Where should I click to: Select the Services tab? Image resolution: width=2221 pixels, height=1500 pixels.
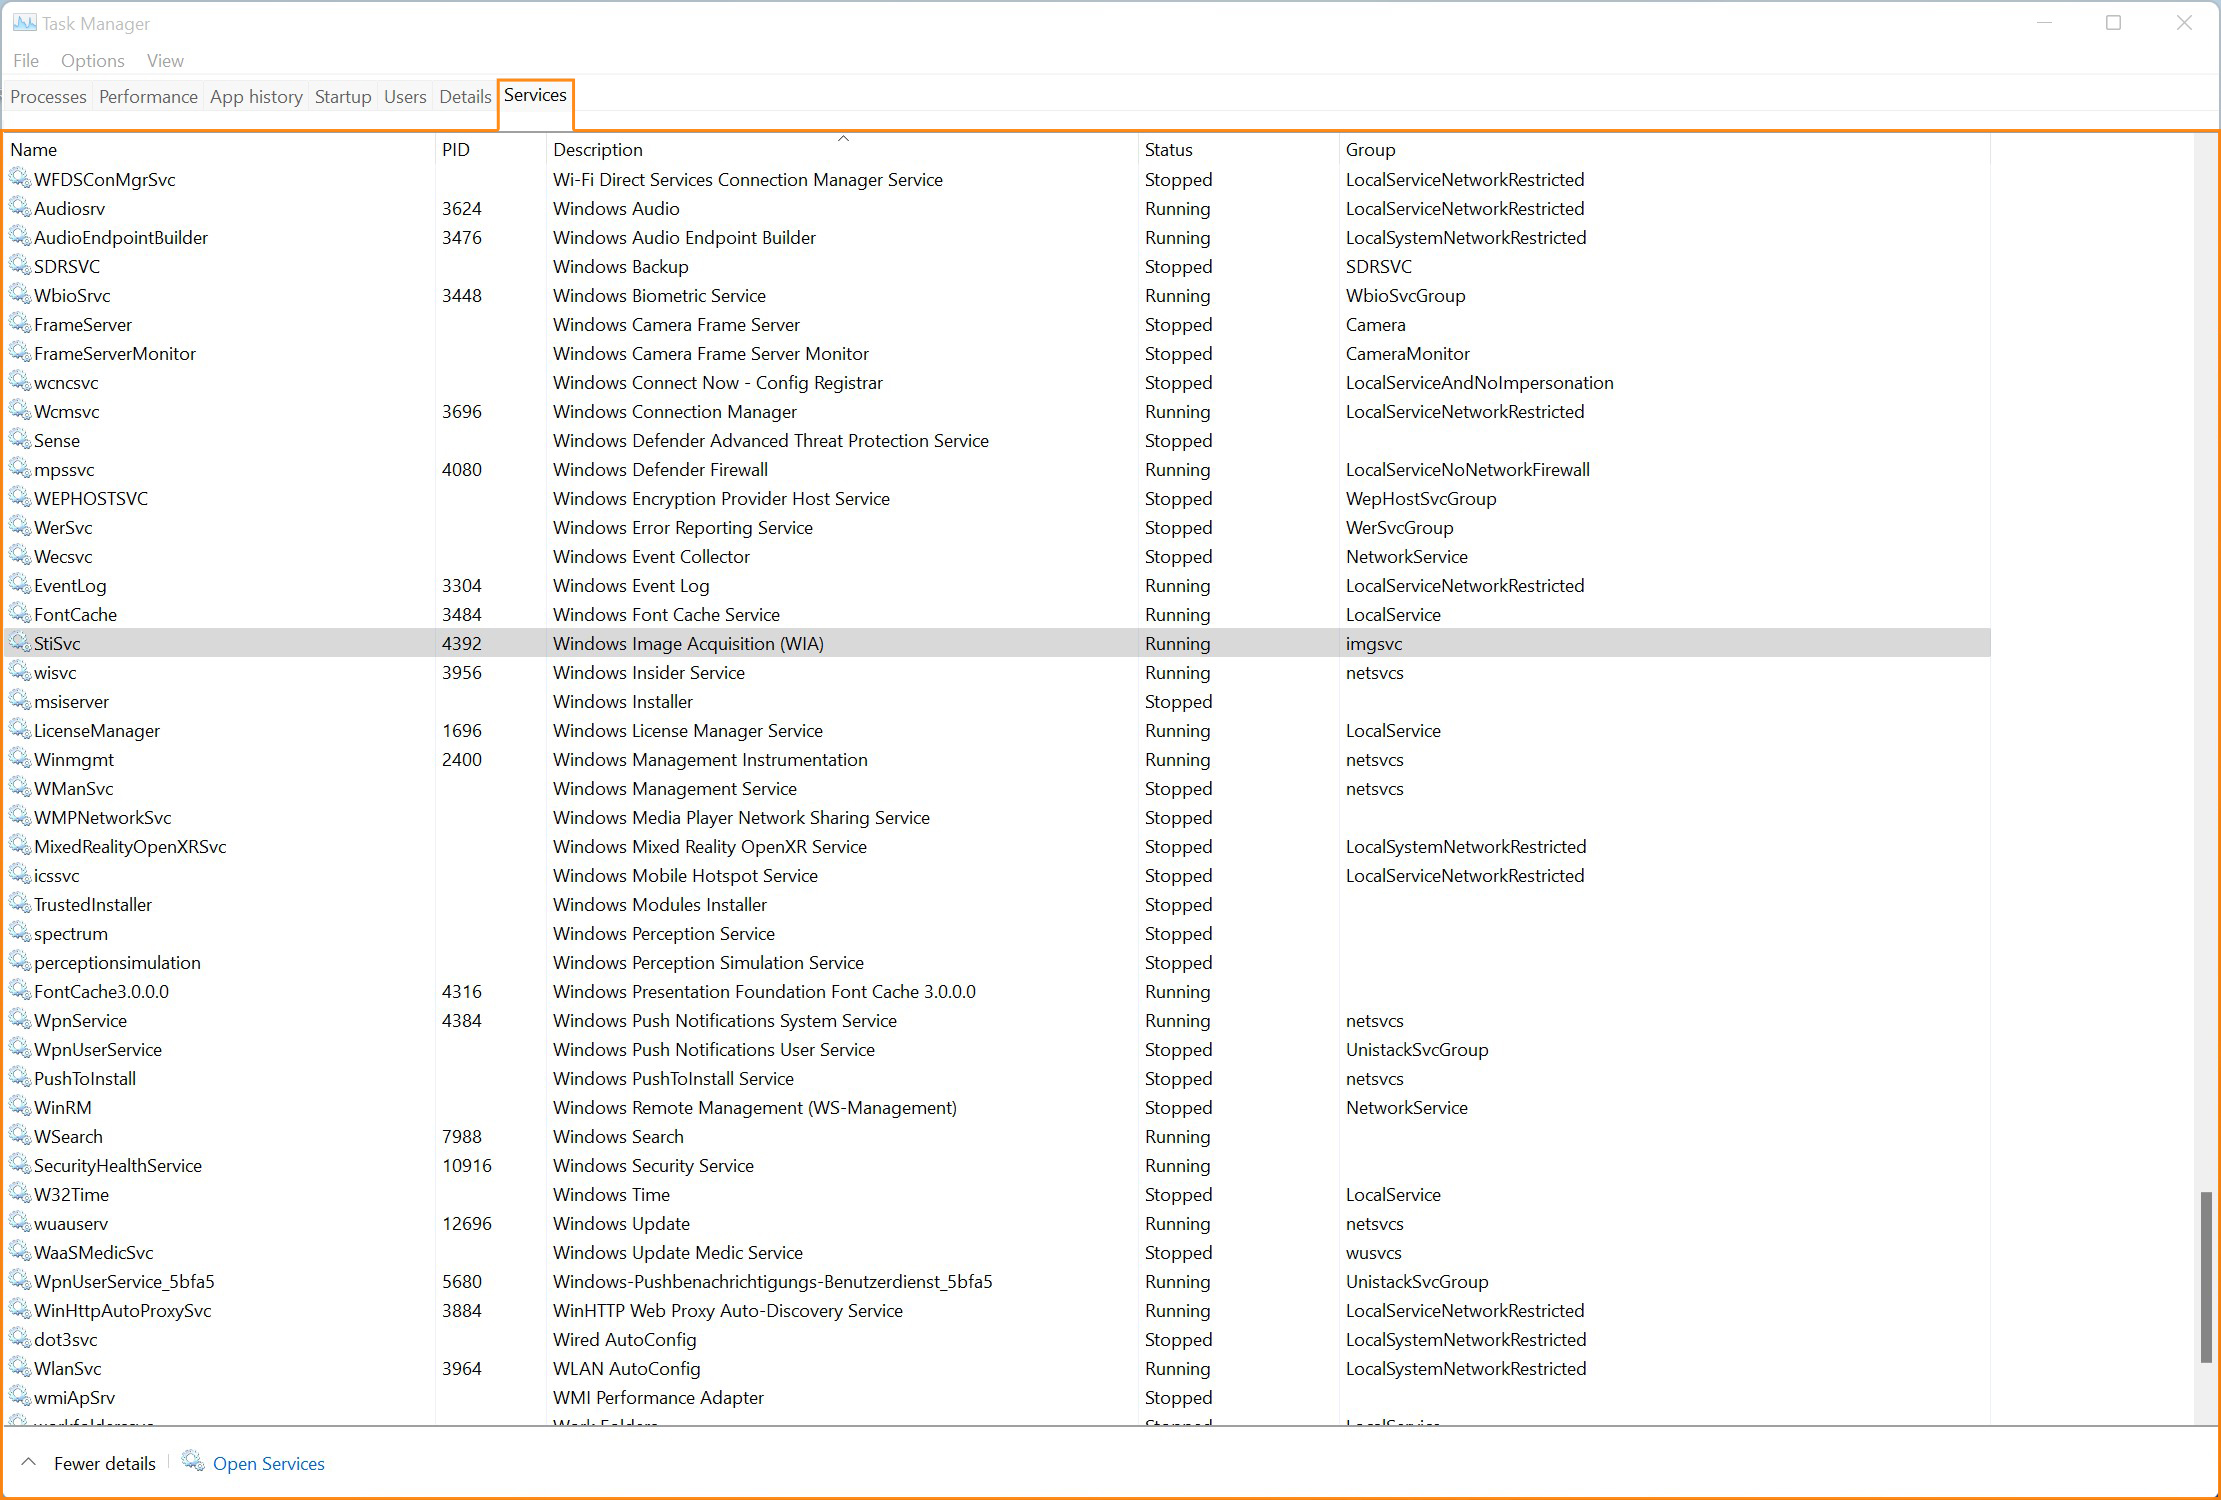(535, 95)
